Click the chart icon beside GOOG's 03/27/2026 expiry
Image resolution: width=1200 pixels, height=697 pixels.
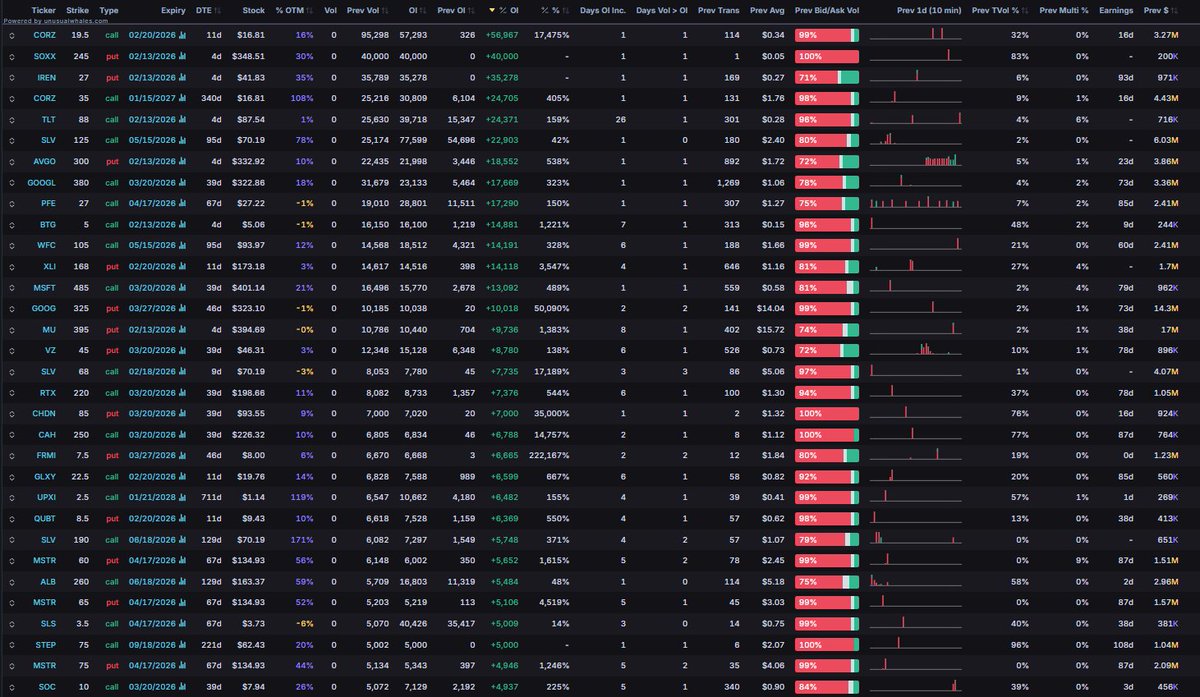point(183,308)
